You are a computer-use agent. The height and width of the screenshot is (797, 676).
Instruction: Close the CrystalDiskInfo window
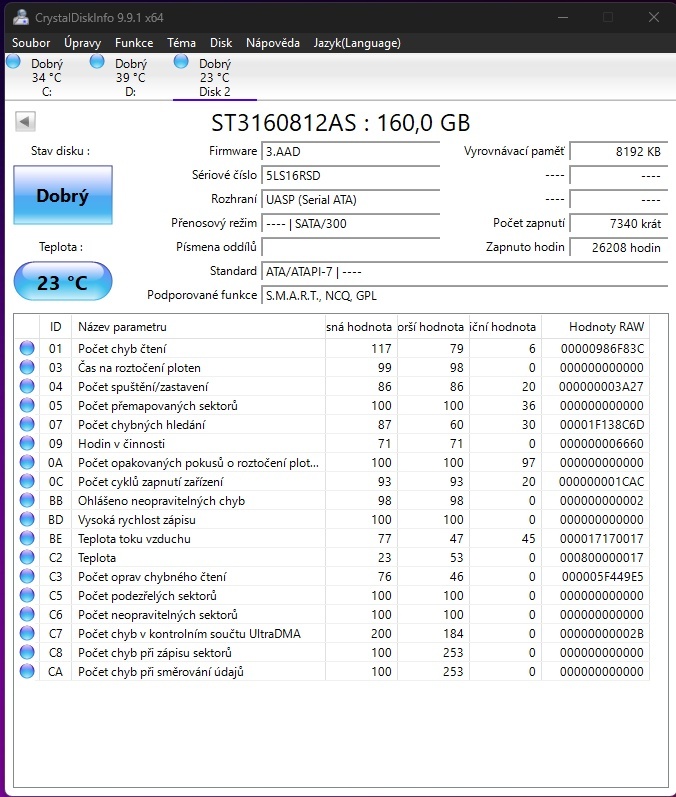654,17
